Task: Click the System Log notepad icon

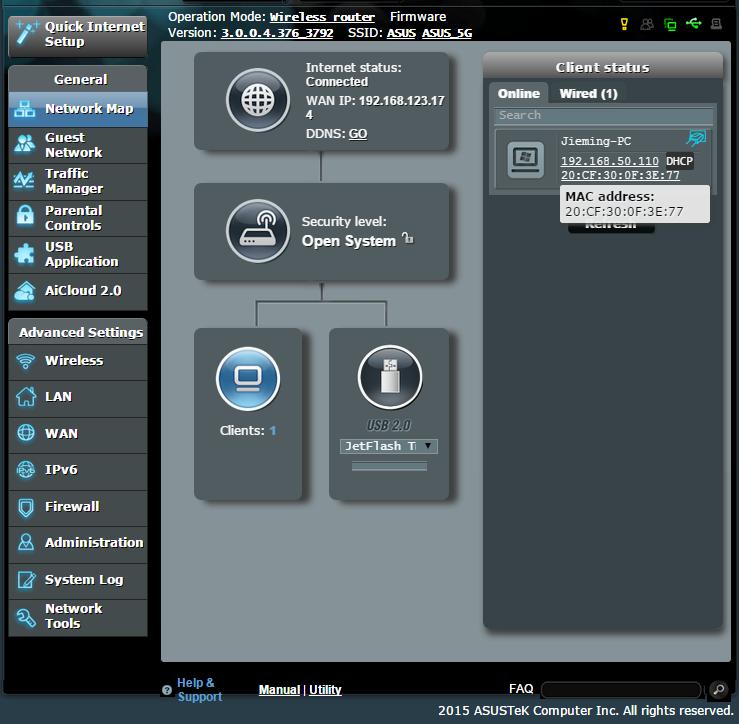Action: [x=26, y=579]
